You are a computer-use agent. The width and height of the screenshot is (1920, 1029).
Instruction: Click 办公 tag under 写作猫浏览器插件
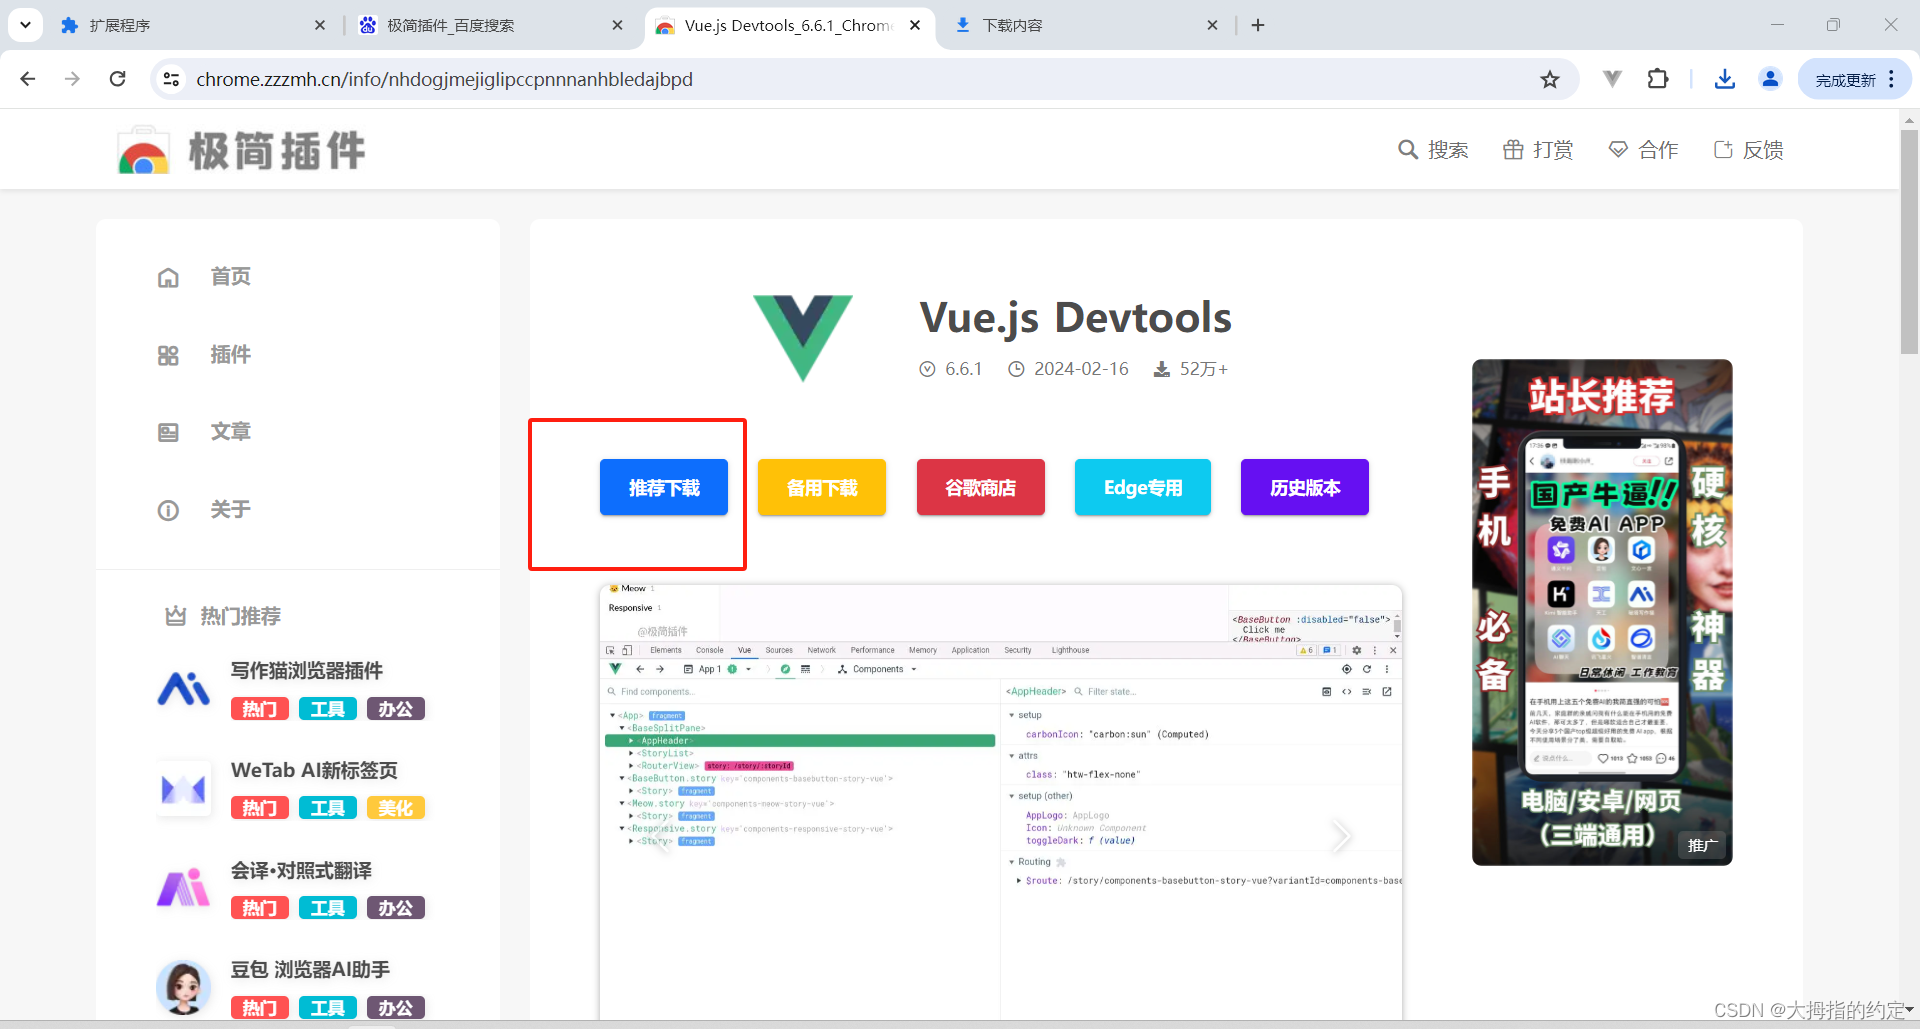396,709
